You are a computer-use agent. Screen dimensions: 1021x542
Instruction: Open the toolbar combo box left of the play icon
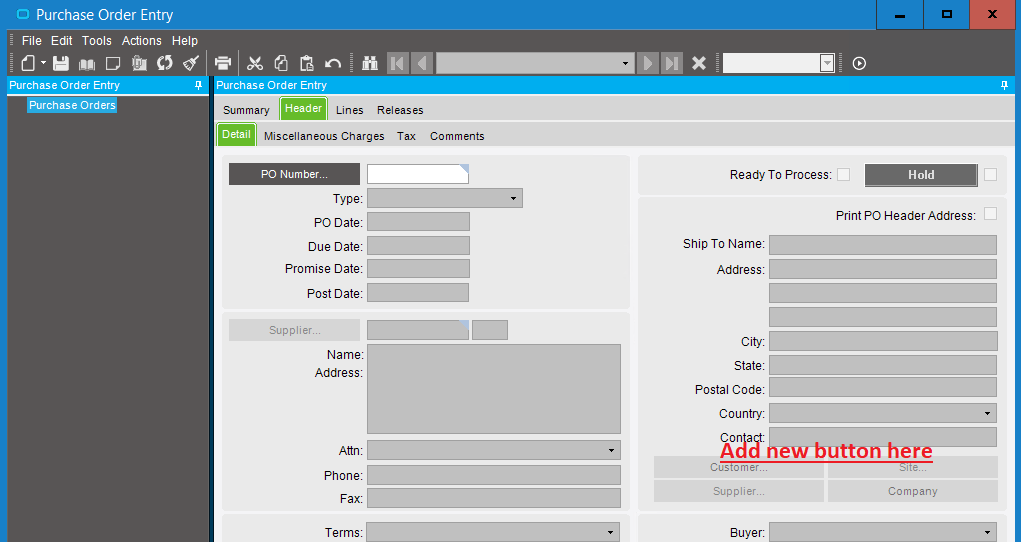tap(827, 63)
